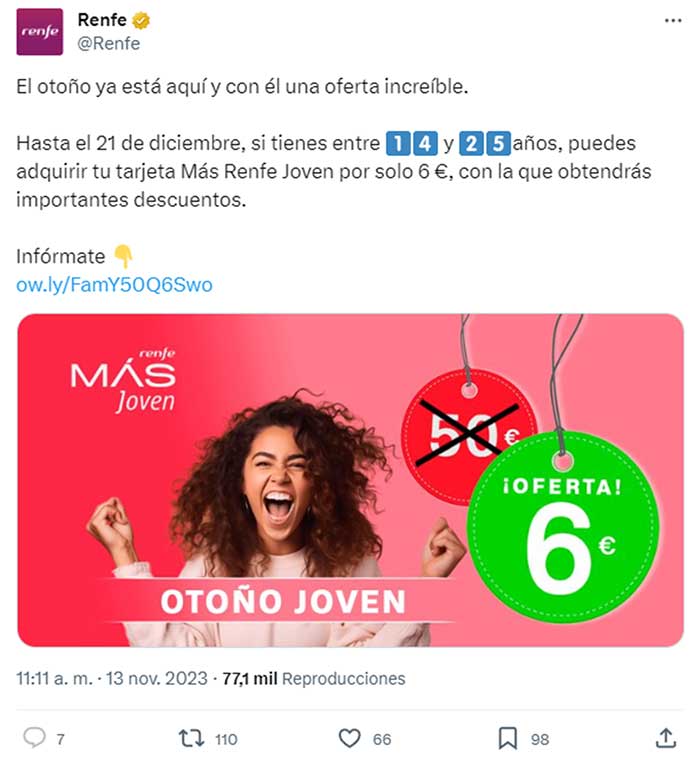Click the MÁS Joven logo in image
This screenshot has width=700, height=766.
click(123, 381)
